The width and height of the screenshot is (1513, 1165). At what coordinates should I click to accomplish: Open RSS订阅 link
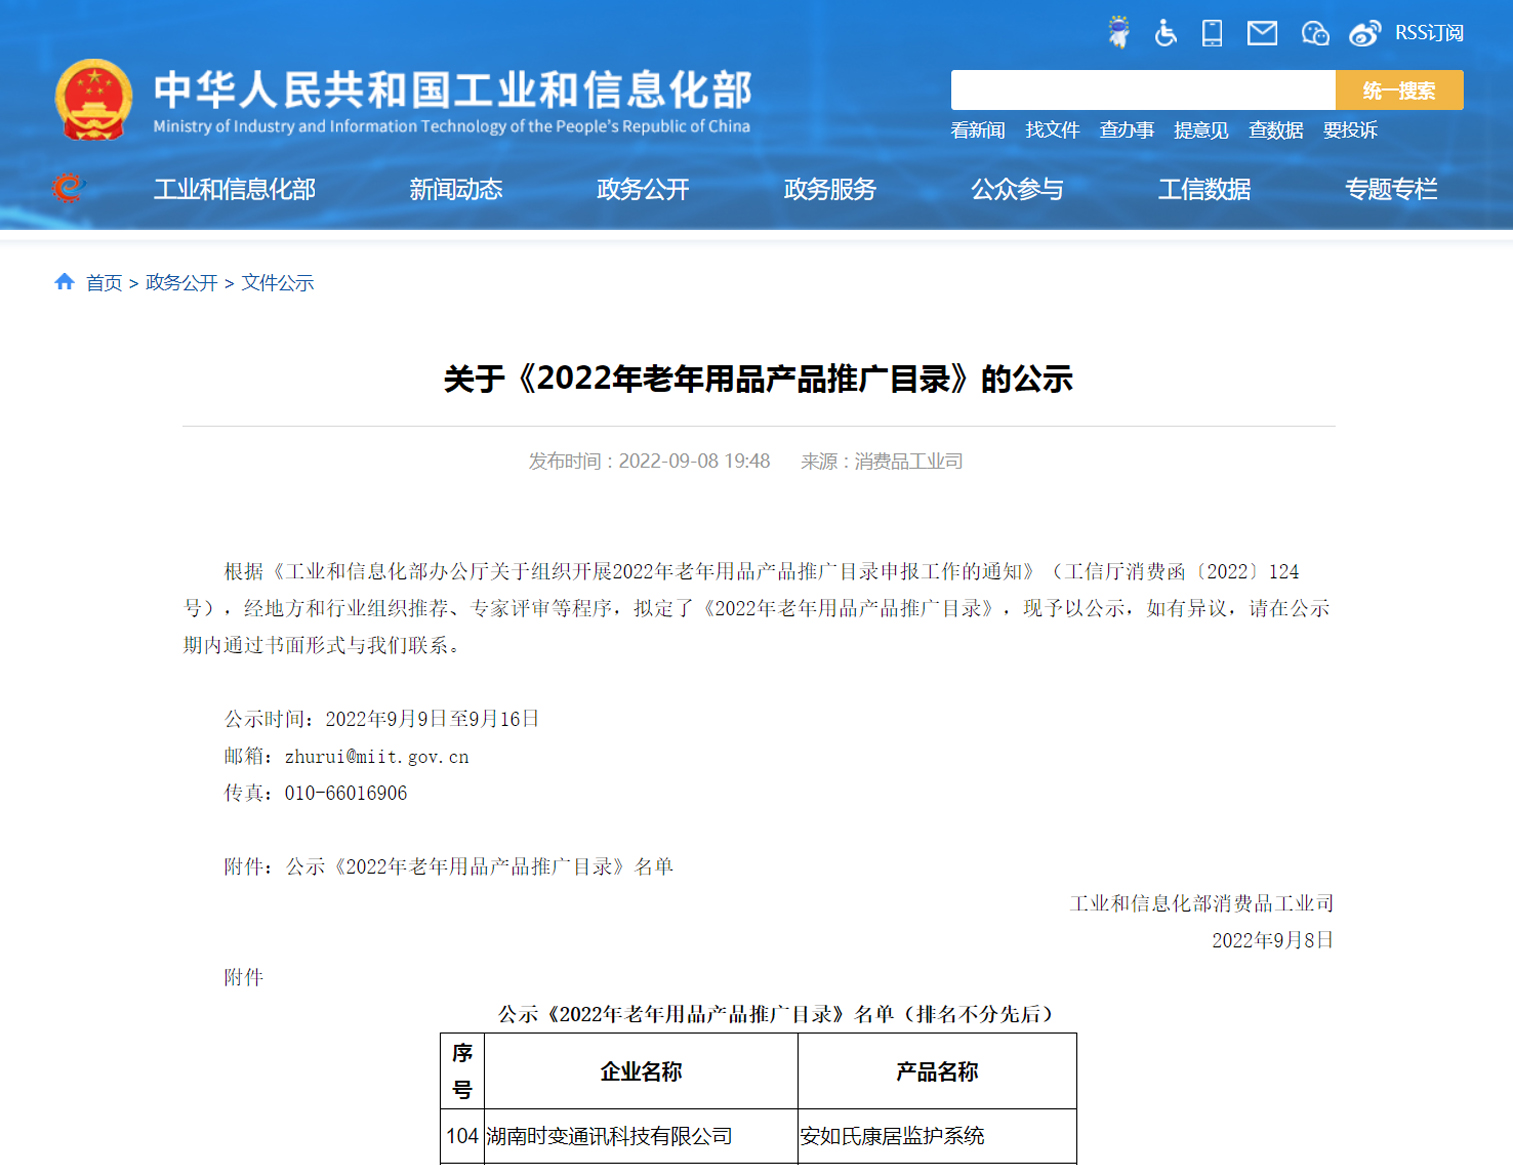coord(1429,33)
